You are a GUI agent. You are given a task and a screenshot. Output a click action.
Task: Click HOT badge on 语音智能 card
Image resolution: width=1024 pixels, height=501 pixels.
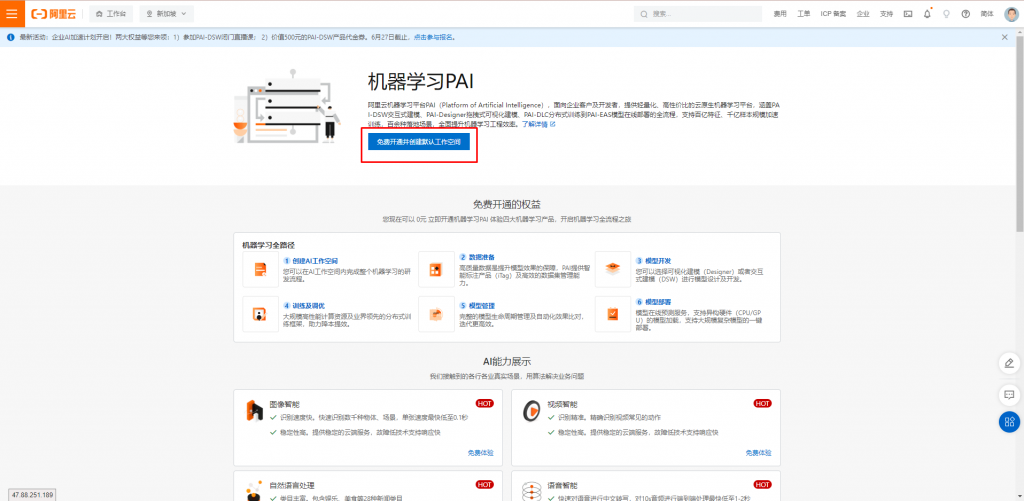pyautogui.click(x=762, y=485)
